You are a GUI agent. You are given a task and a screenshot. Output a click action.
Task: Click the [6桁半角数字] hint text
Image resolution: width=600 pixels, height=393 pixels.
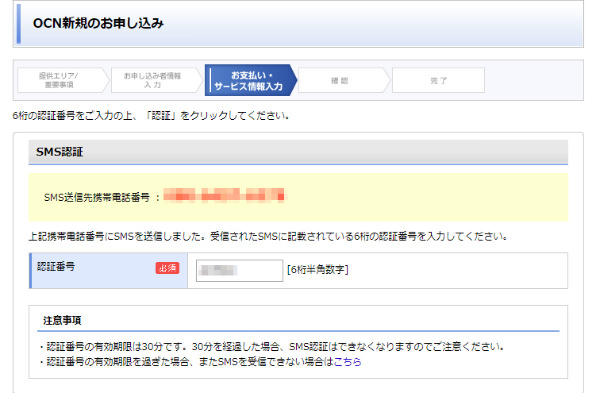click(318, 270)
